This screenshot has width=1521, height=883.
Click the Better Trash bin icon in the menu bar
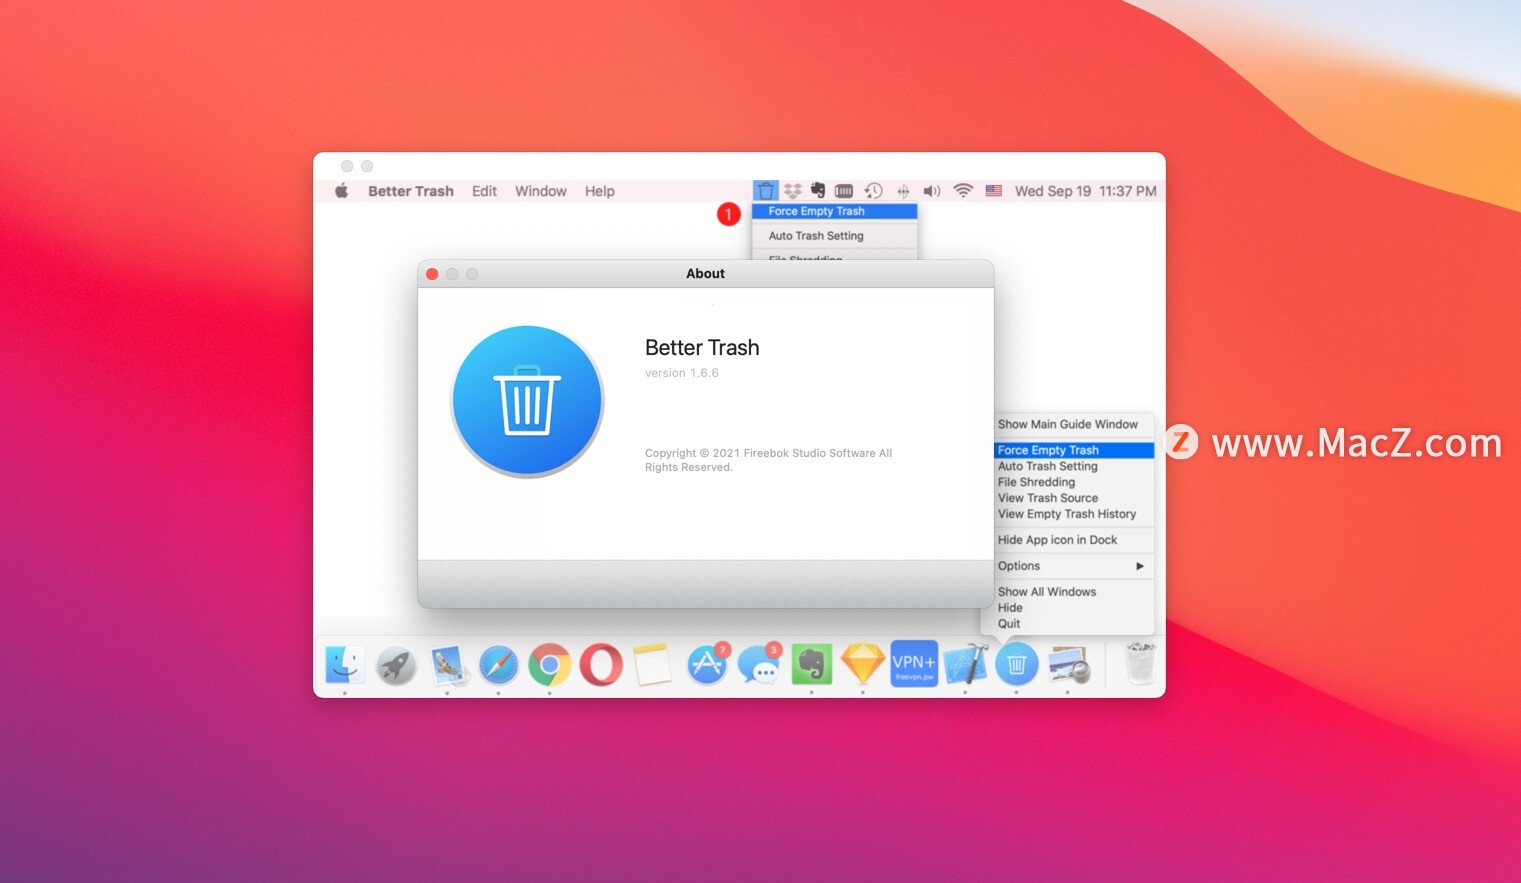pyautogui.click(x=765, y=191)
